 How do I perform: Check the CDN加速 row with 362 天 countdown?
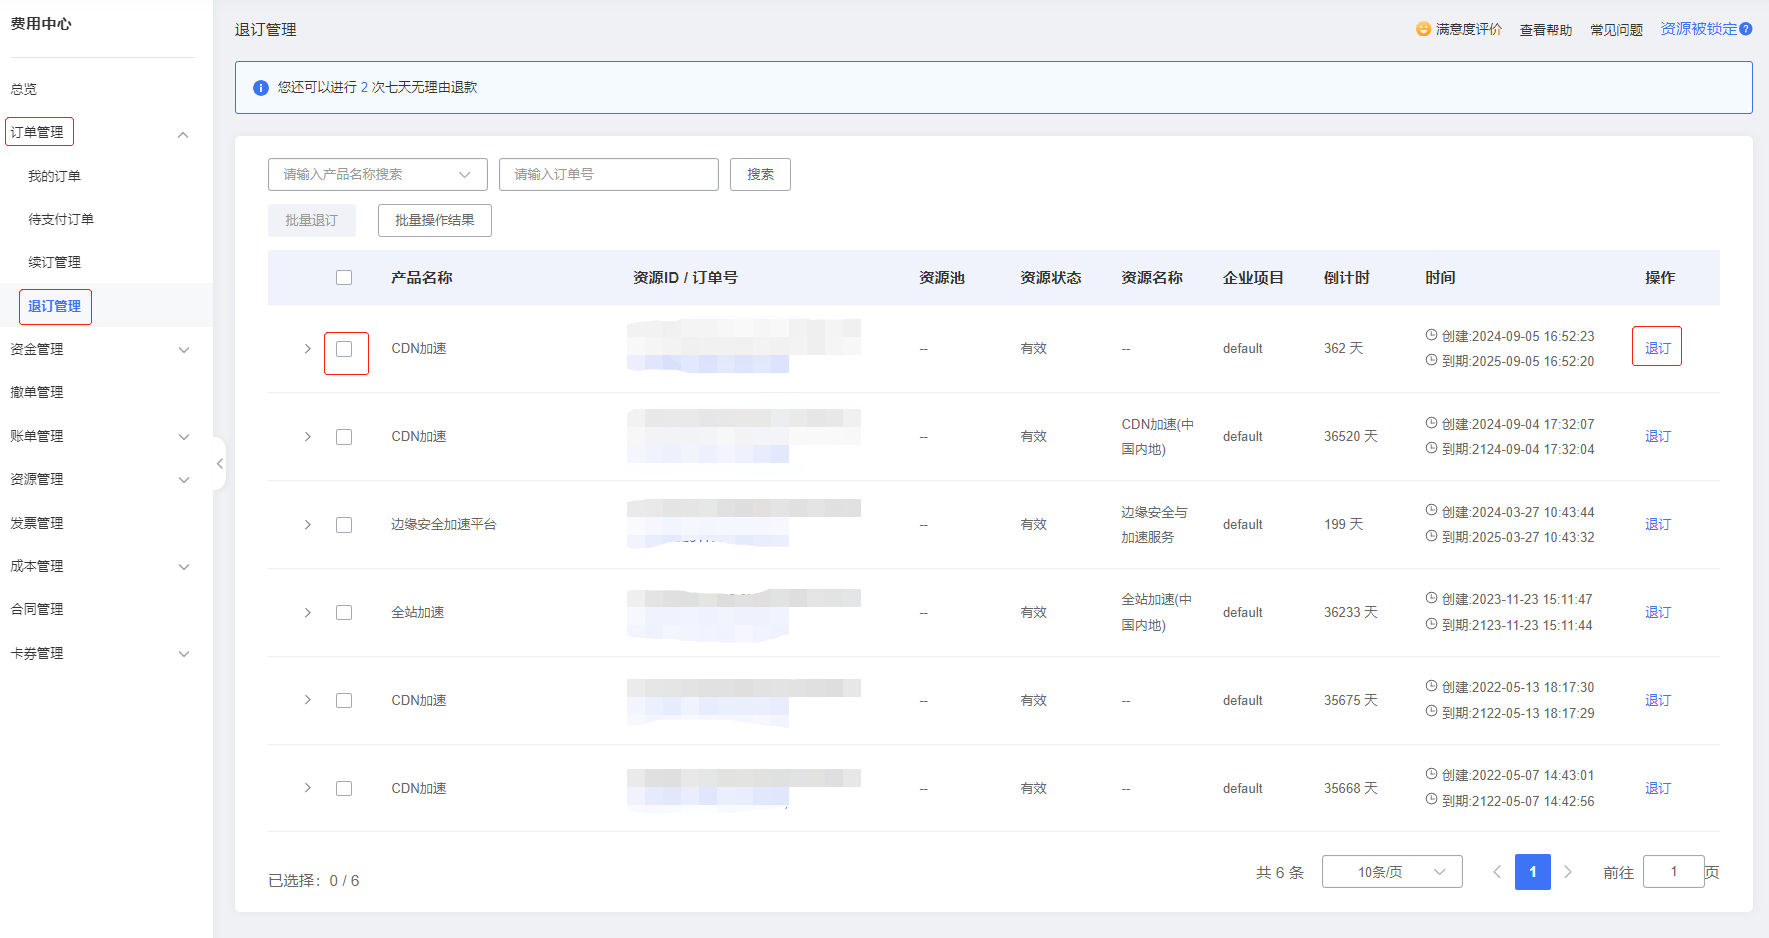pos(344,349)
